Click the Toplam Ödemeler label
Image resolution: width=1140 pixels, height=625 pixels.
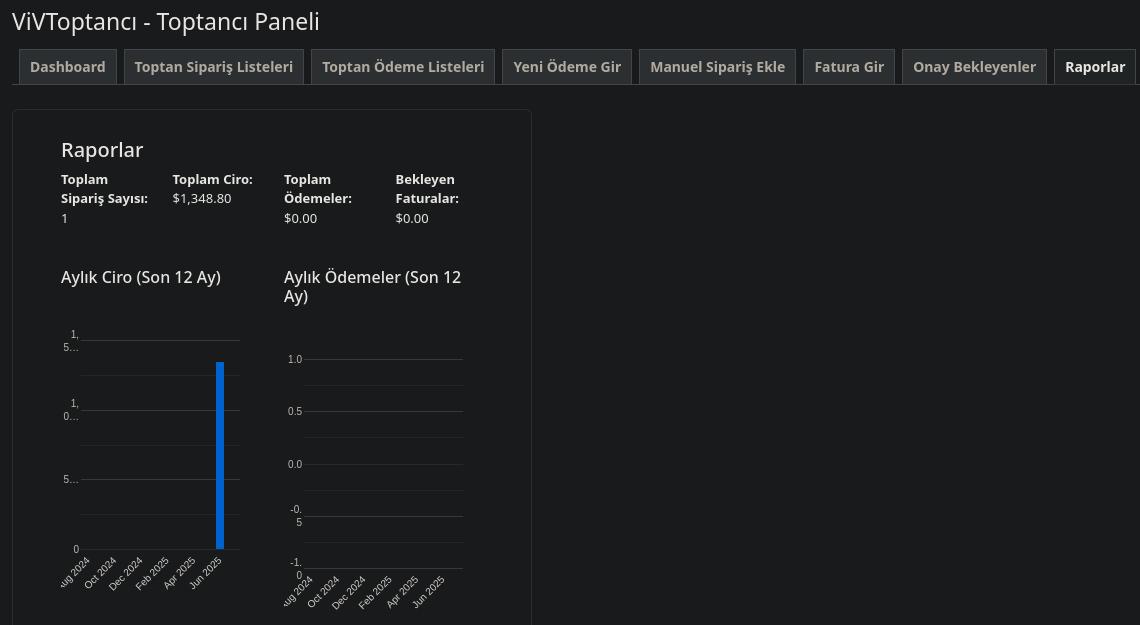coord(318,189)
